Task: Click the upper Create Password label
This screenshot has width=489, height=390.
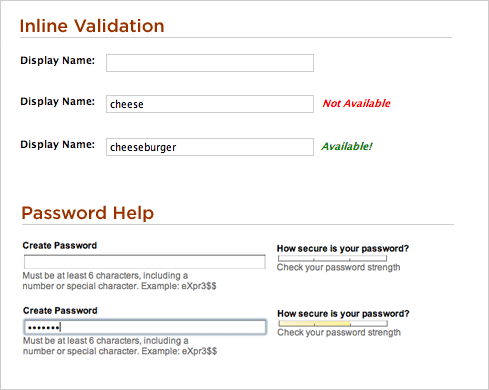Action: click(x=60, y=246)
